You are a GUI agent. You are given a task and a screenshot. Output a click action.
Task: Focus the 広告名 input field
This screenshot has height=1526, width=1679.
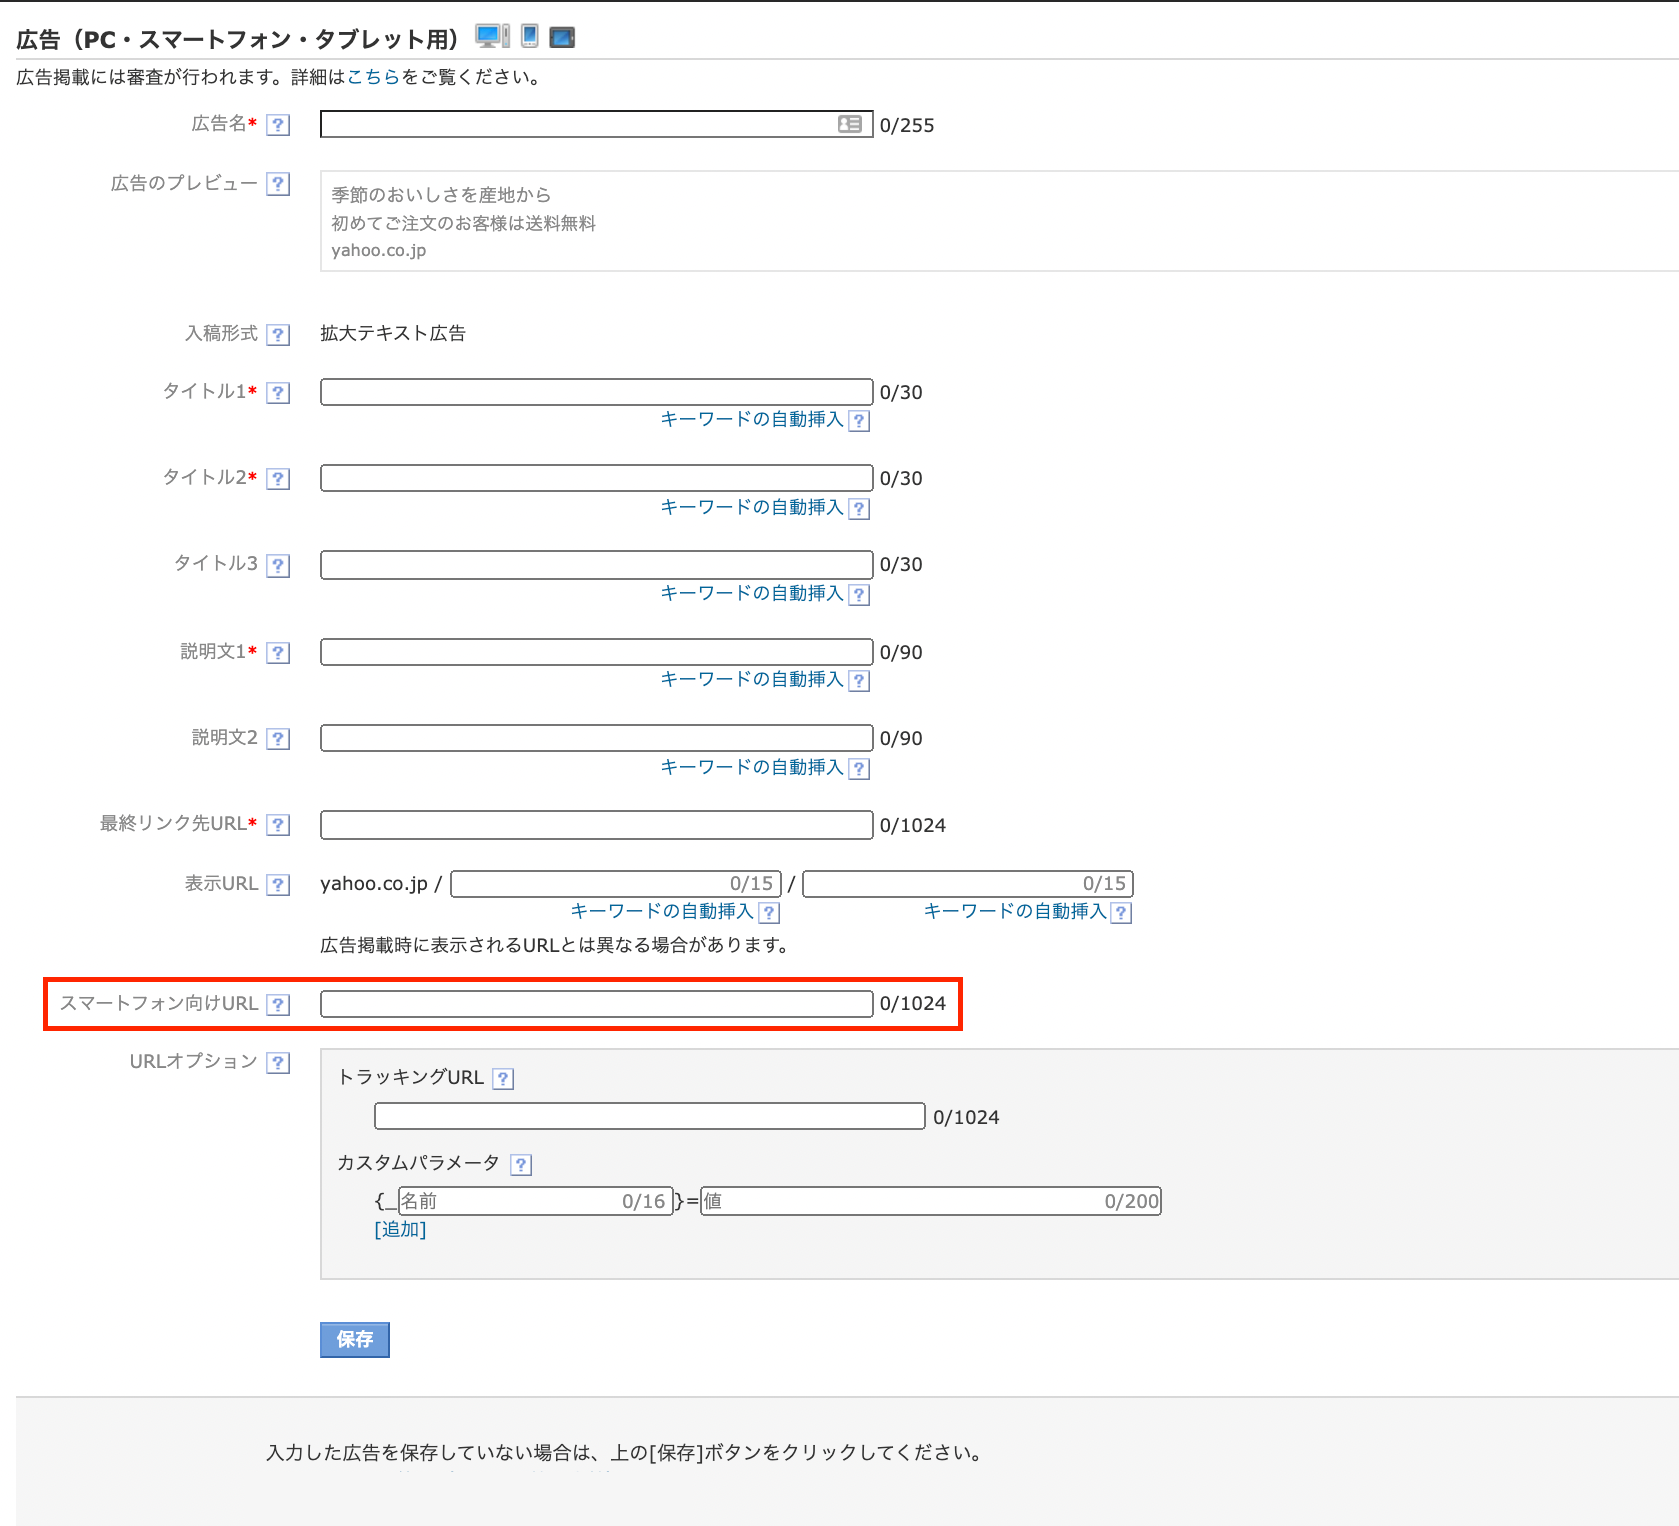(x=597, y=124)
